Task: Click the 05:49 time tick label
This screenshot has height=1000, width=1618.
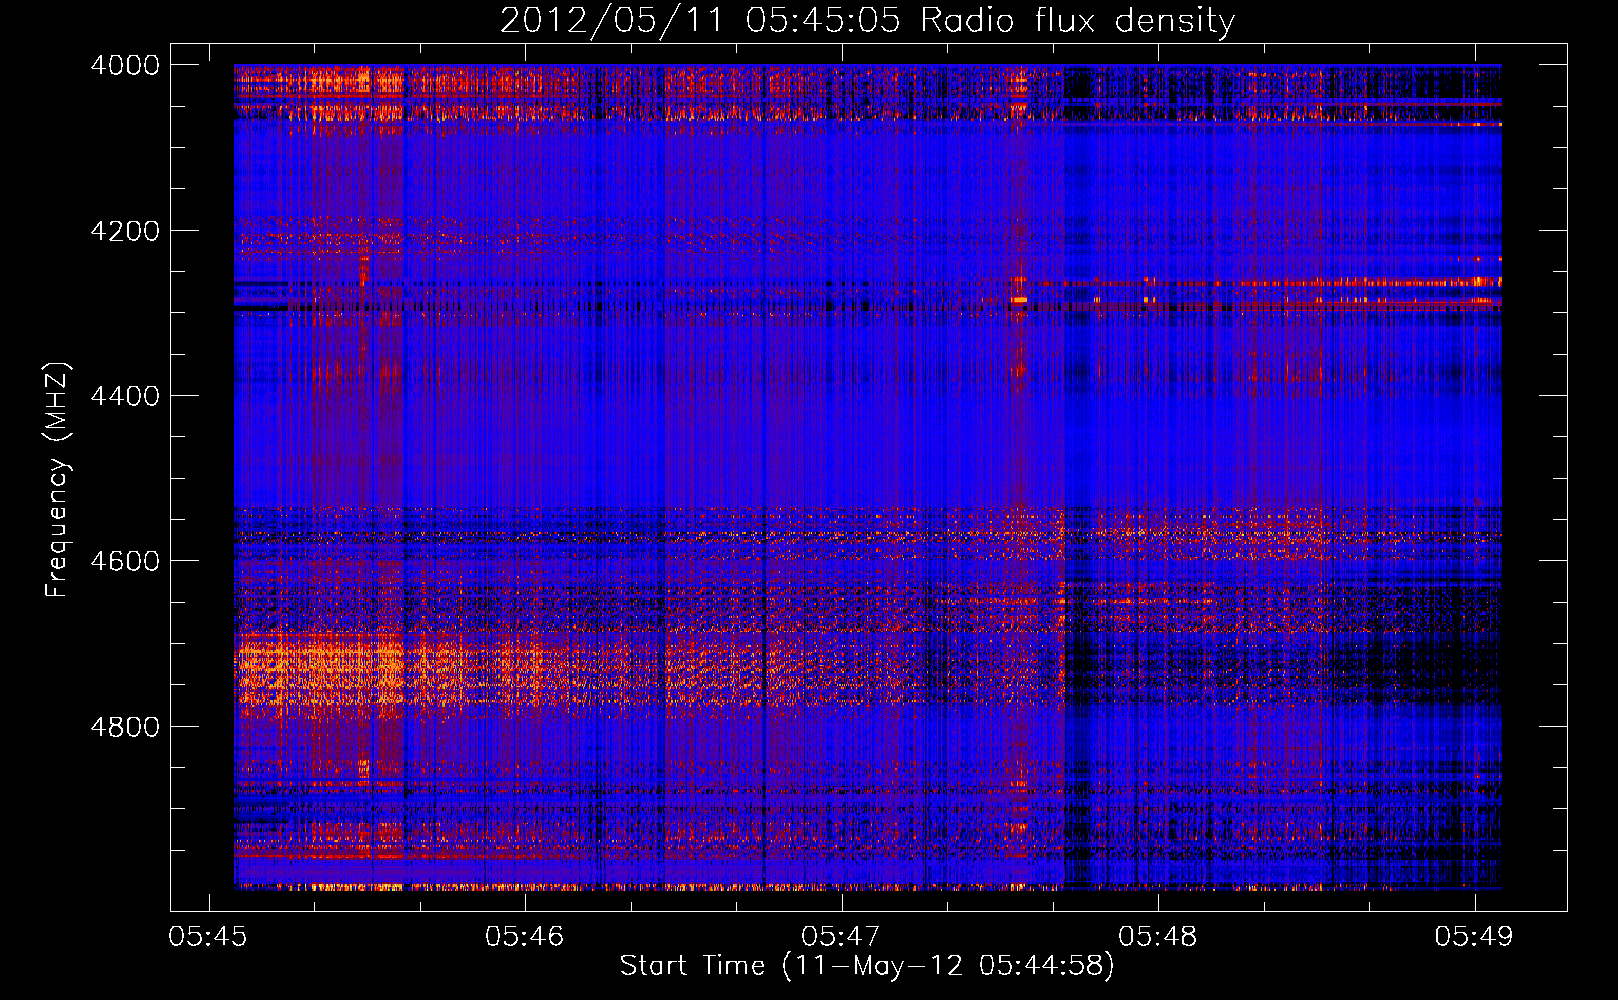Action: (x=1474, y=936)
